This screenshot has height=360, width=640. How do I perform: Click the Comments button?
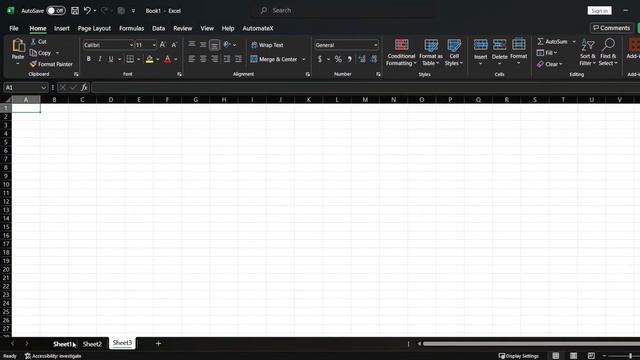[x=611, y=28]
